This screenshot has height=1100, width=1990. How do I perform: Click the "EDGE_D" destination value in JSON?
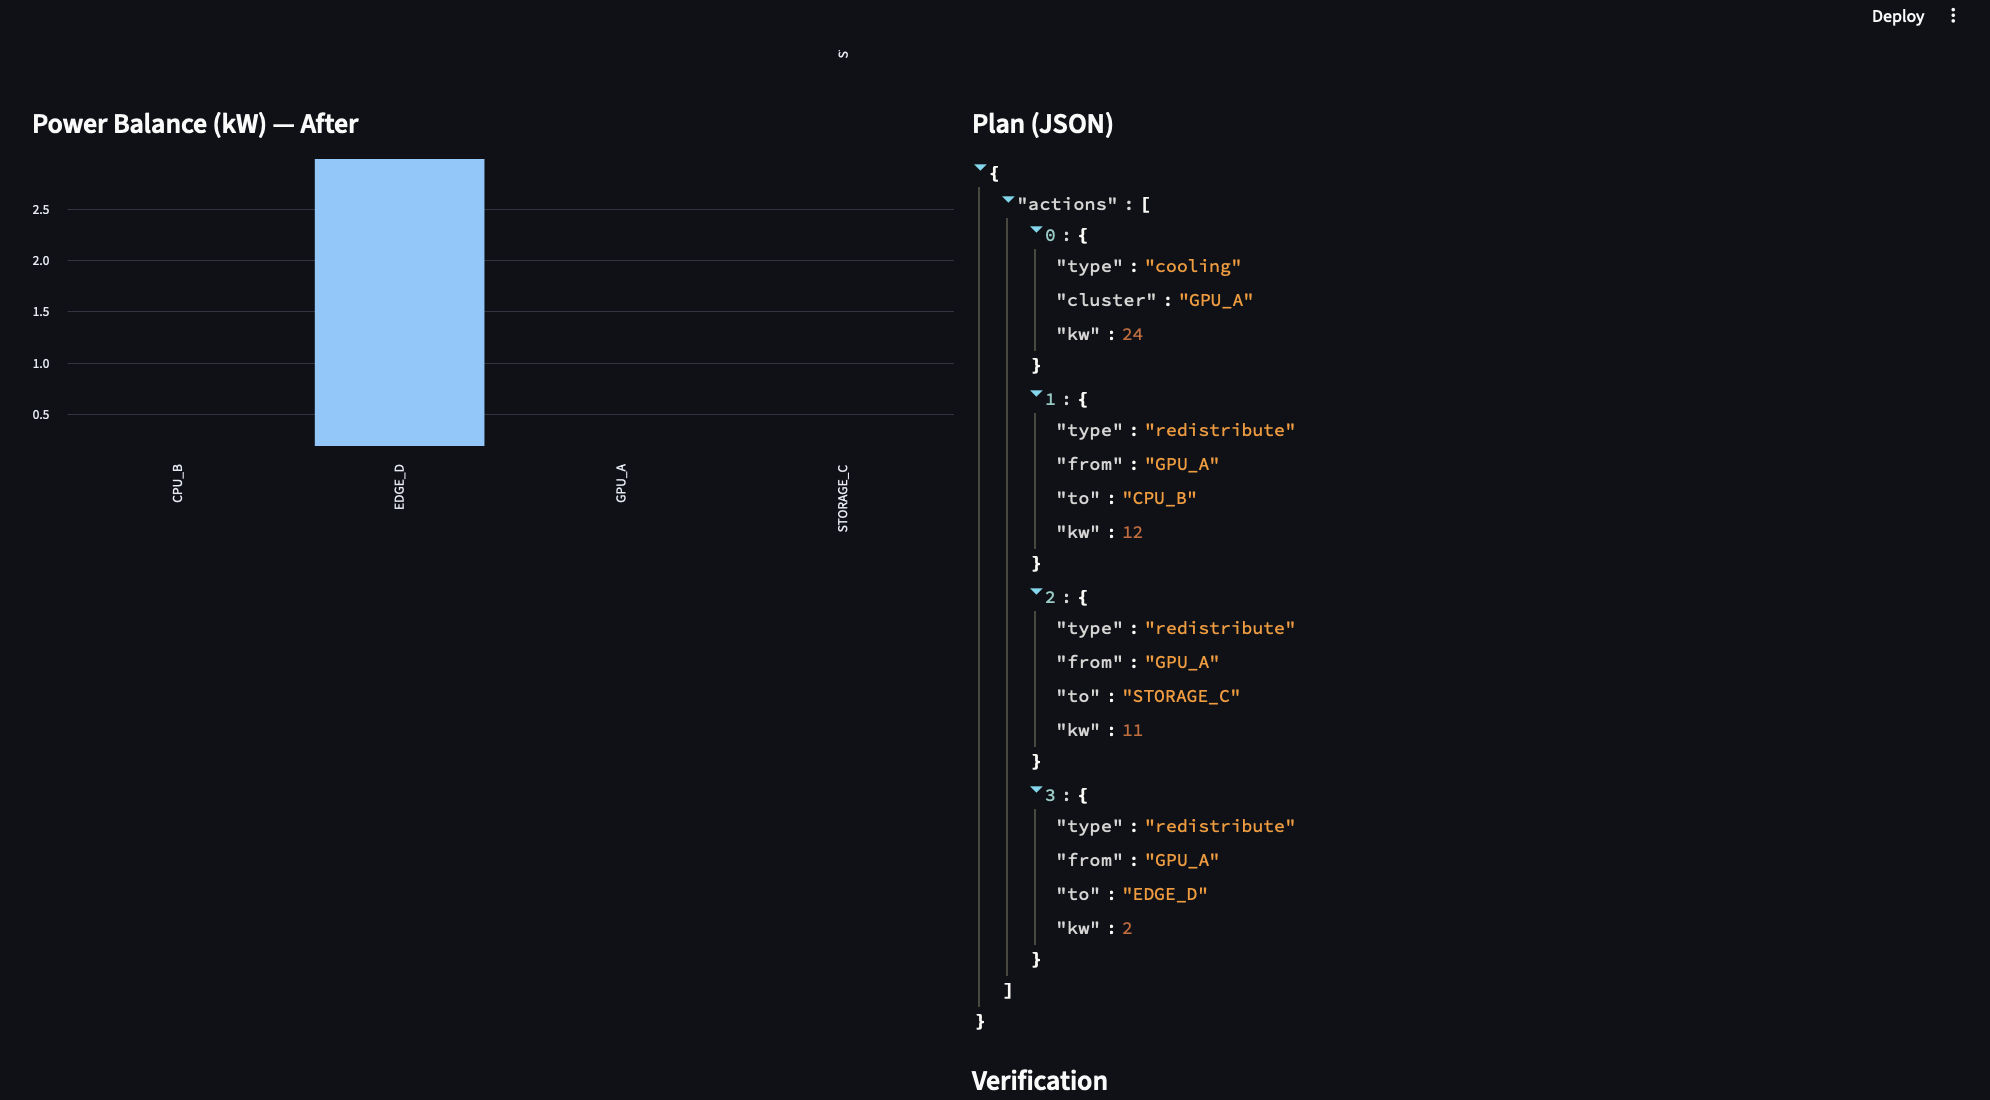point(1164,894)
